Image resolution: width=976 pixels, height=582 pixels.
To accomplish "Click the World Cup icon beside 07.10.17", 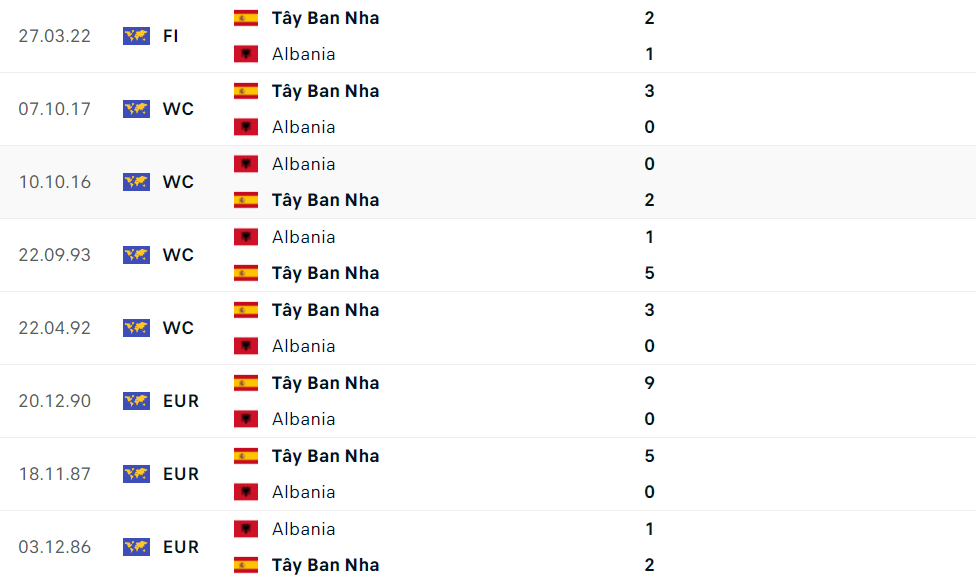I will click(136, 109).
